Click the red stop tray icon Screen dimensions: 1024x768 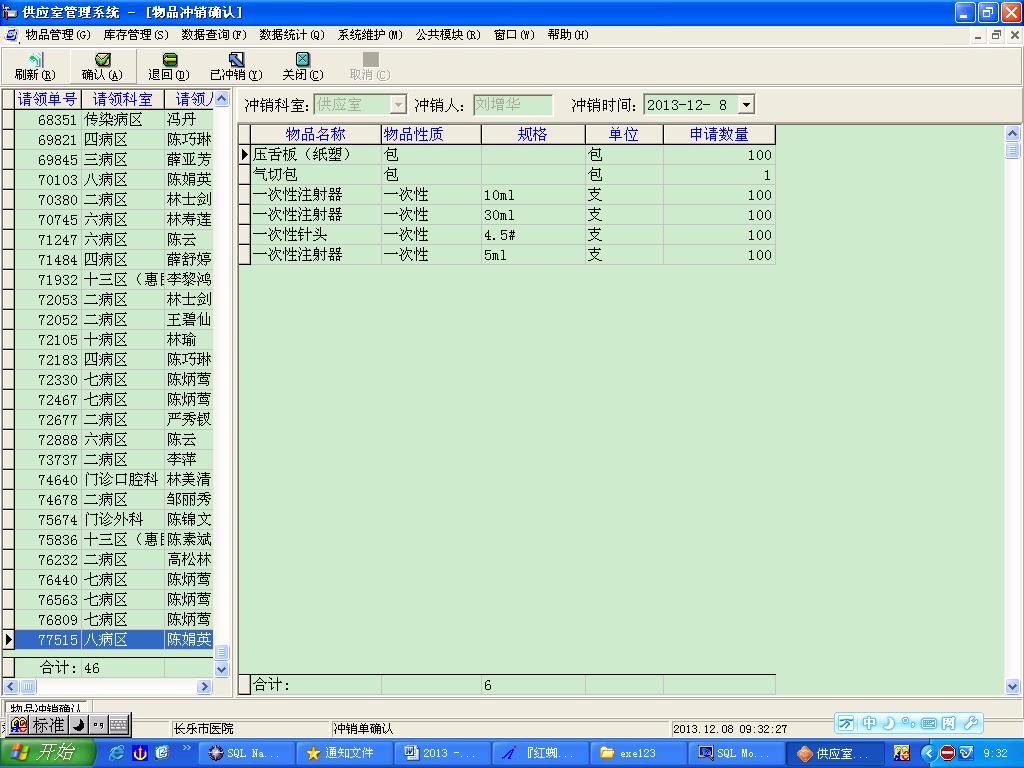click(x=947, y=753)
